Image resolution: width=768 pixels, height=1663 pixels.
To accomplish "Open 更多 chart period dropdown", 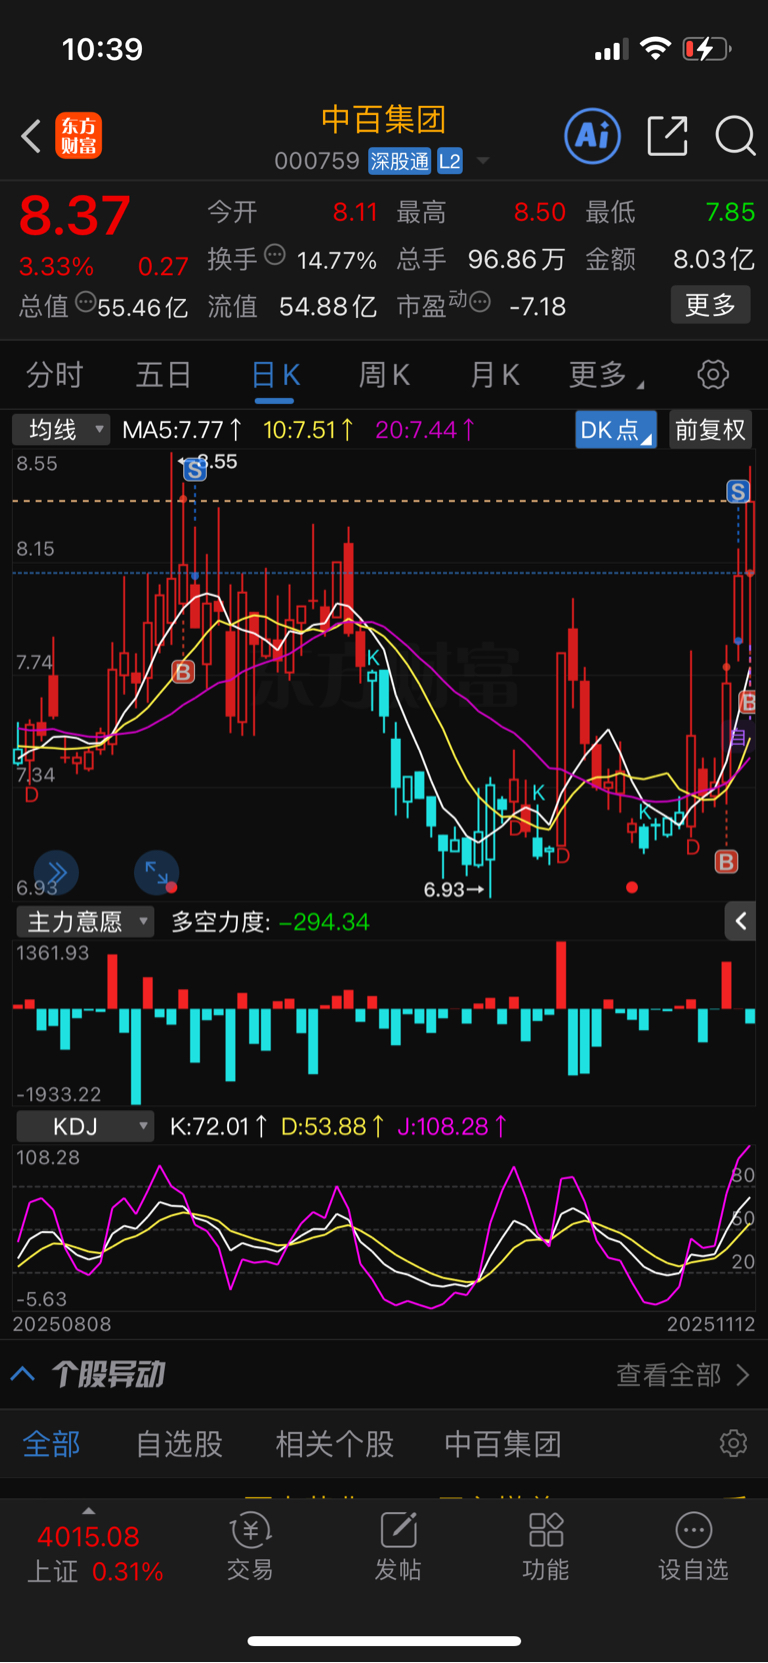I will 606,375.
